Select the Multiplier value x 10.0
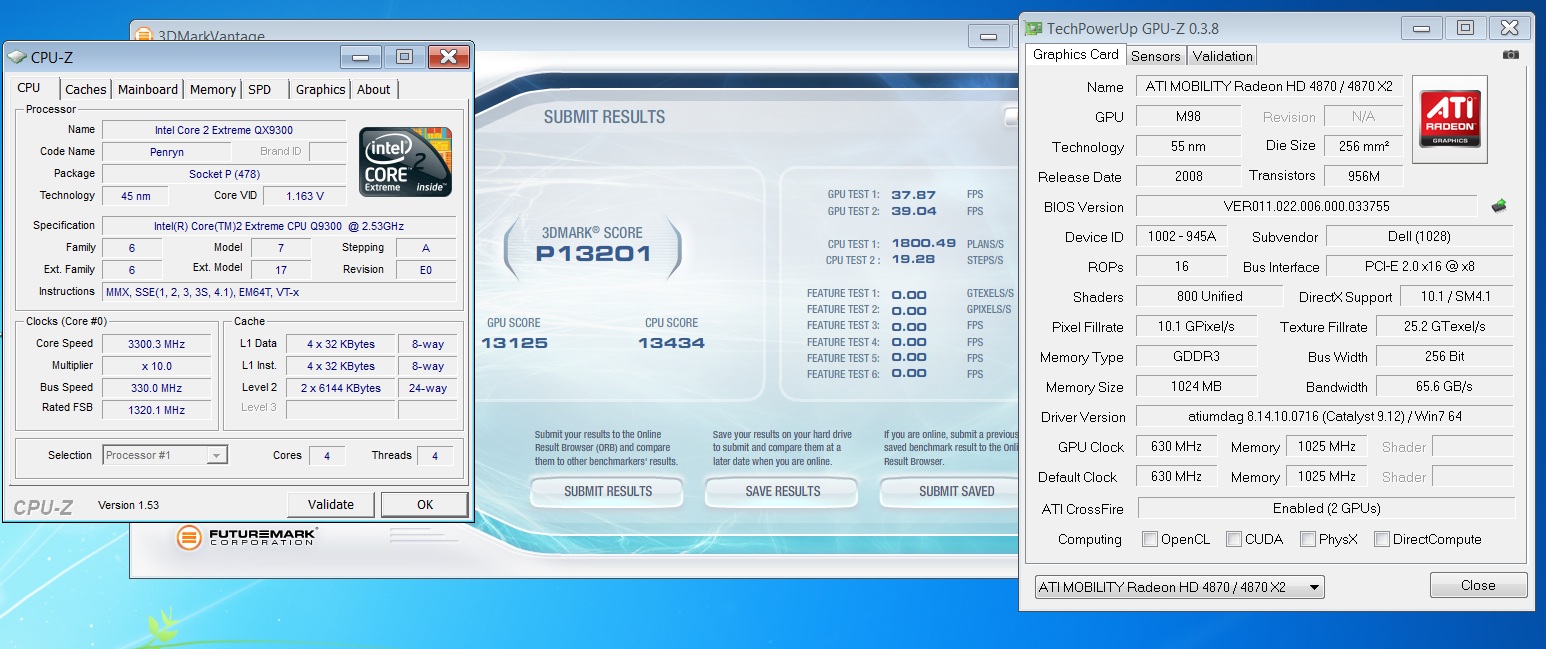The image size is (1546, 649). tap(154, 366)
